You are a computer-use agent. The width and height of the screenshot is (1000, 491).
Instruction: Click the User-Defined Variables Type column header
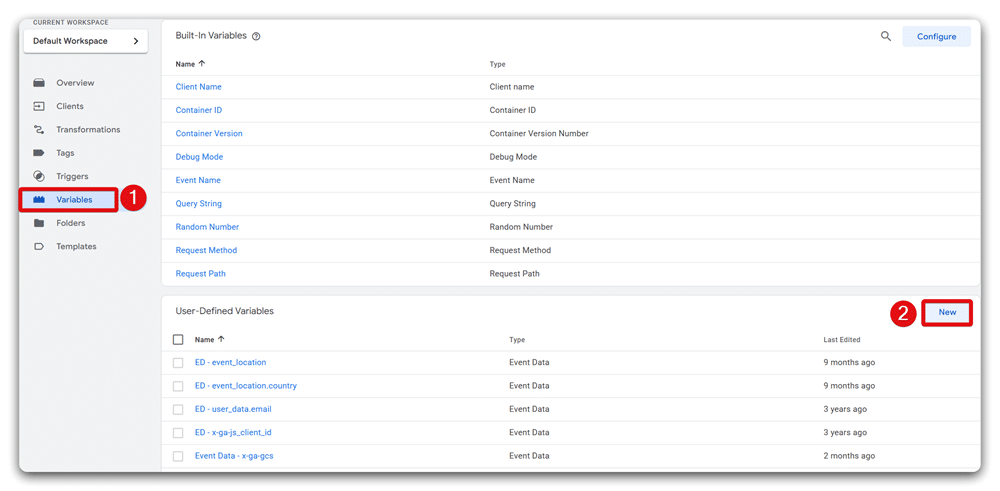click(x=517, y=340)
